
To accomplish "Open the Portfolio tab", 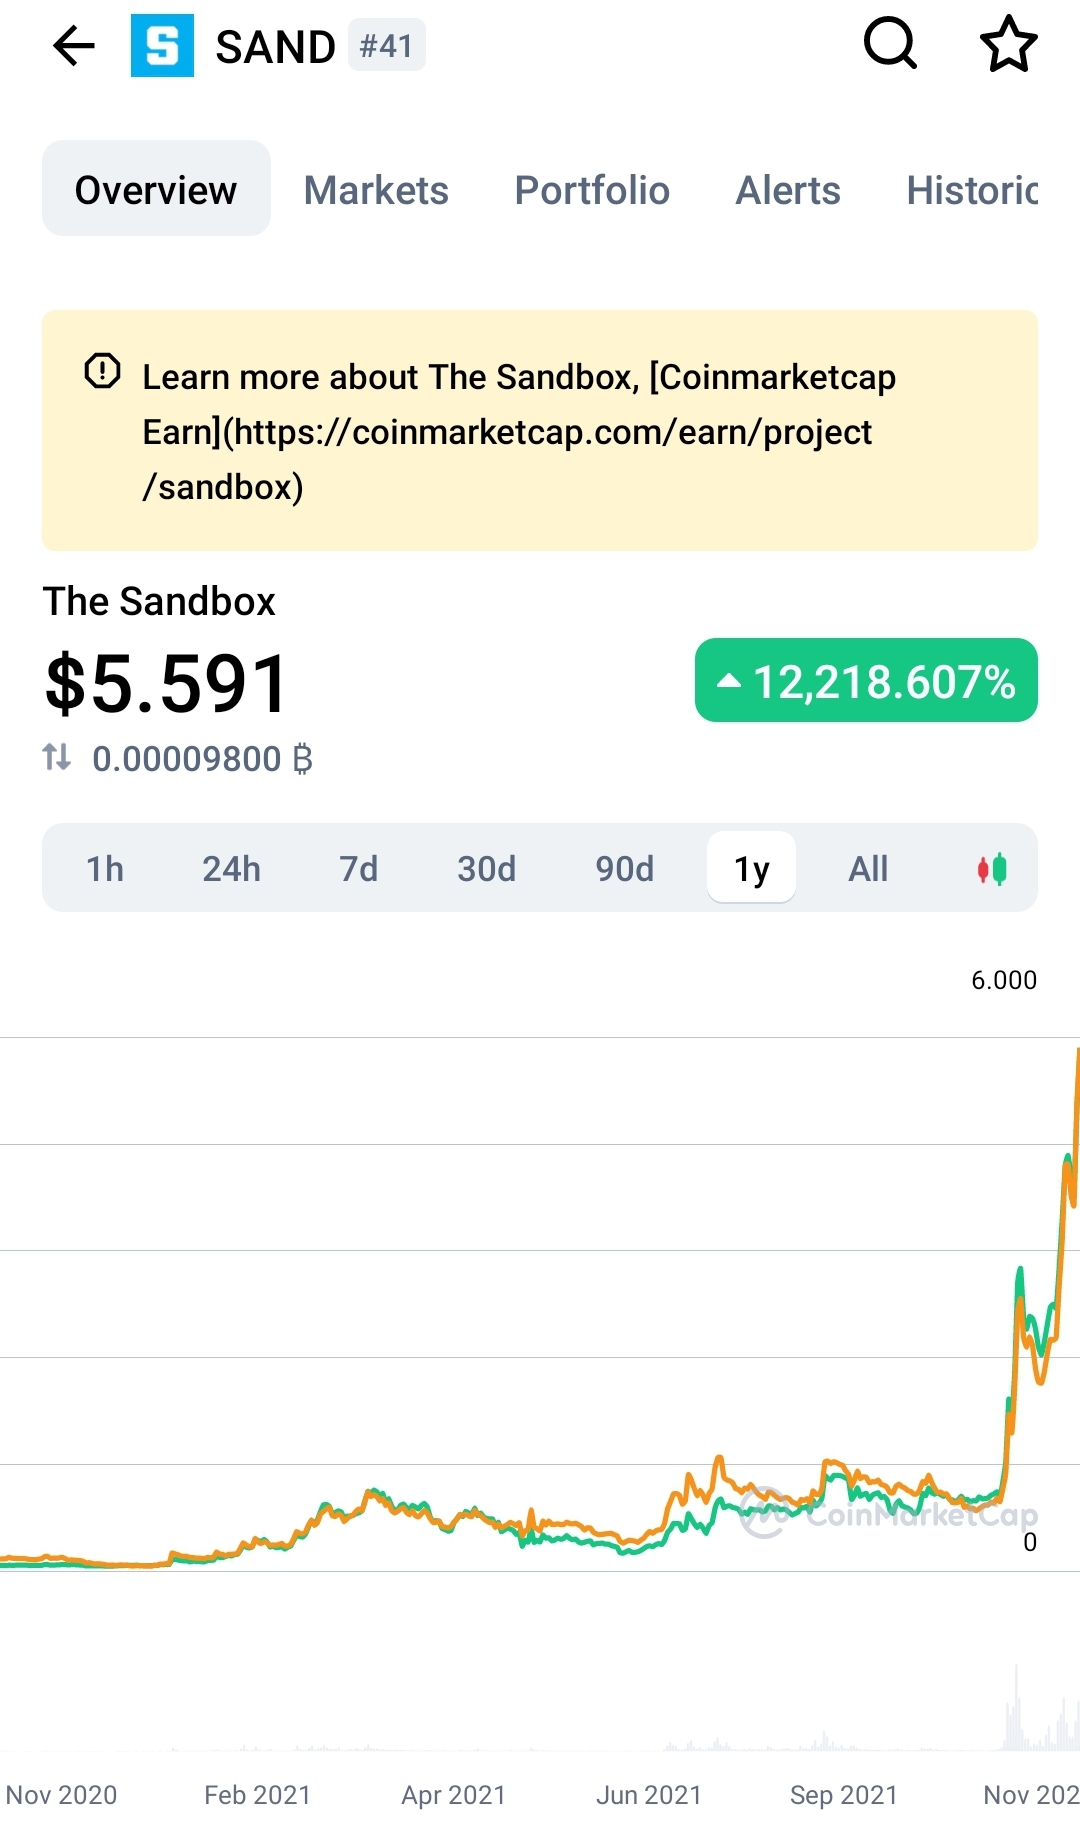I will coord(592,190).
